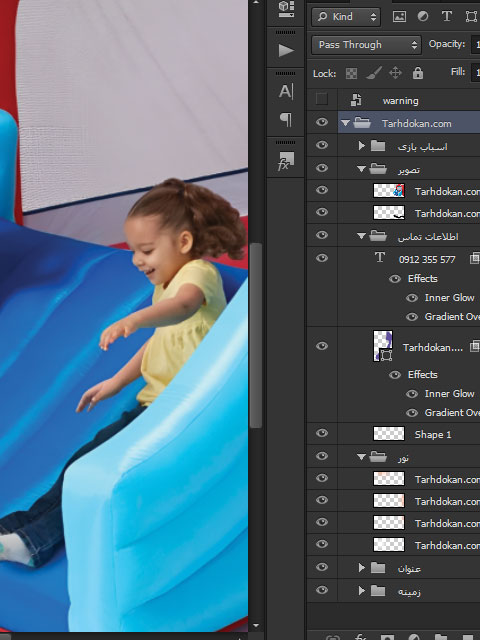Viewport: 480px width, 640px height.
Task: Collapse the نور group
Action: 361,457
